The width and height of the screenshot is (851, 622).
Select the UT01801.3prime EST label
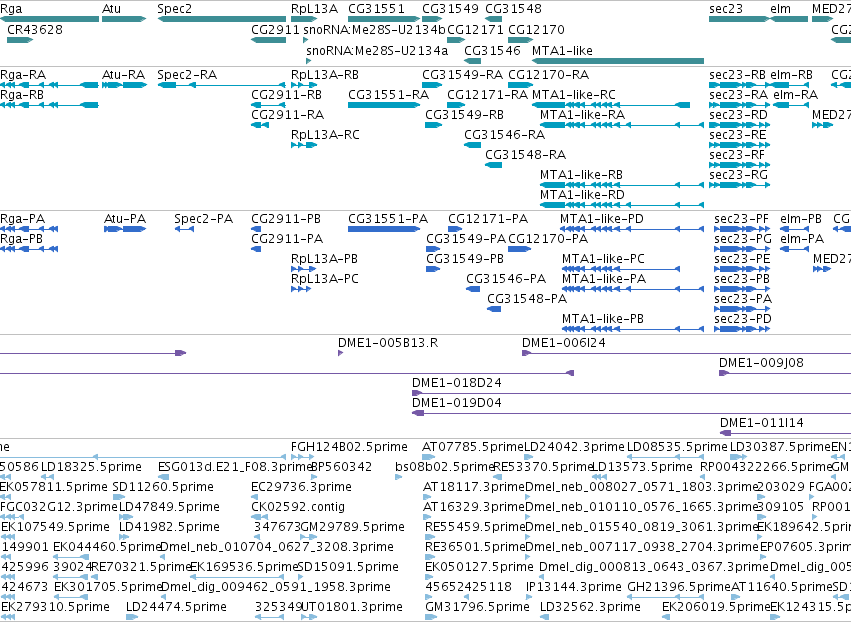352,607
